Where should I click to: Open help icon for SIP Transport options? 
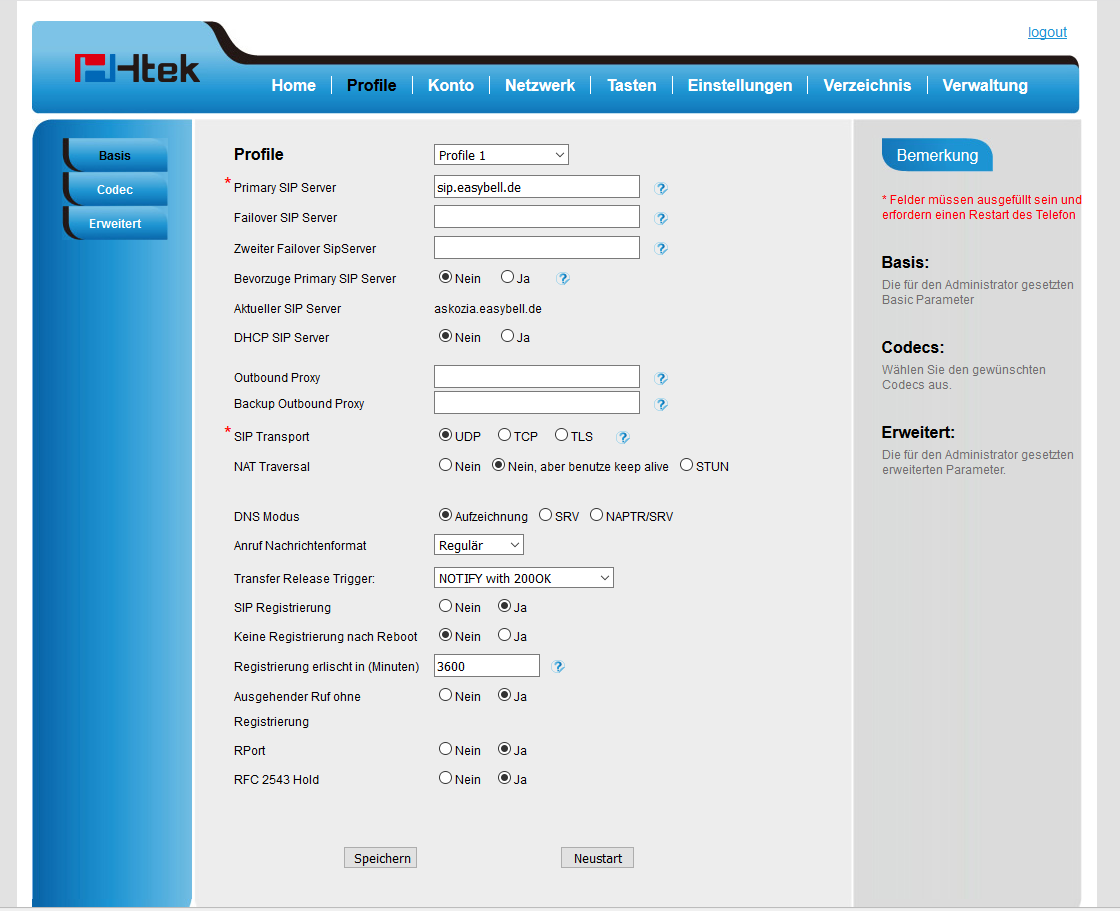[623, 437]
